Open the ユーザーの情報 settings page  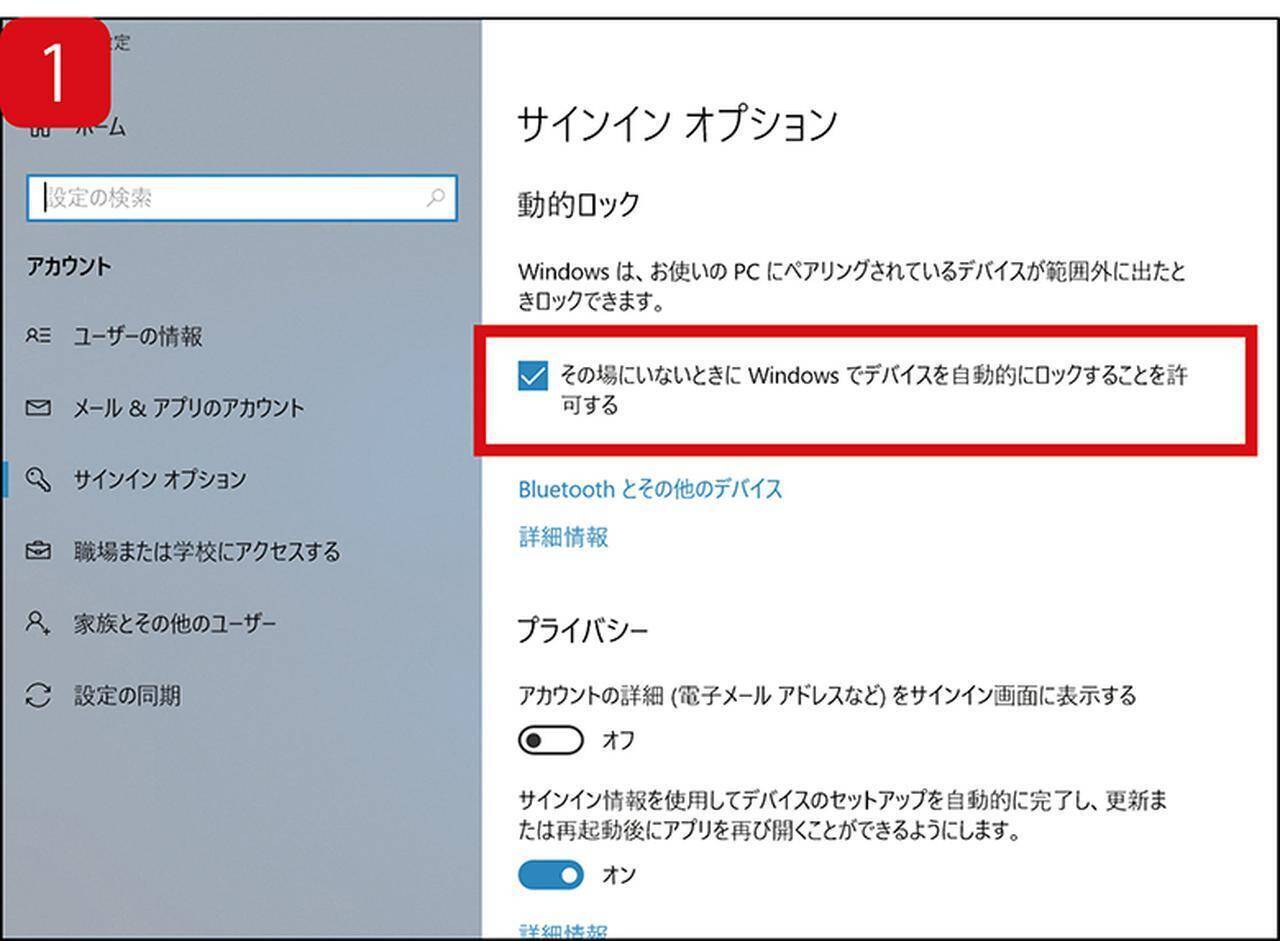point(137,337)
